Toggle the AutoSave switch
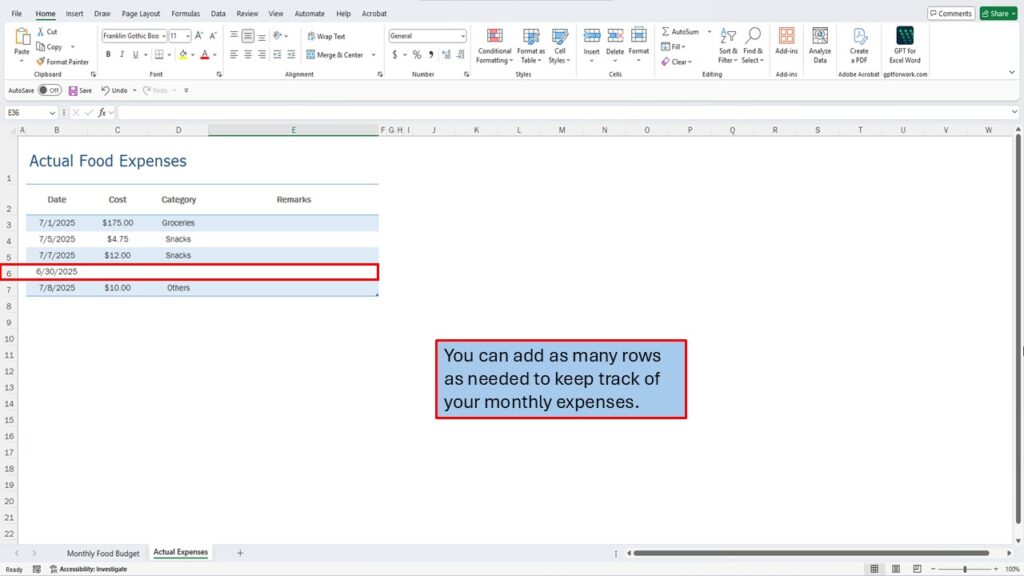This screenshot has height=576, width=1024. tap(49, 90)
